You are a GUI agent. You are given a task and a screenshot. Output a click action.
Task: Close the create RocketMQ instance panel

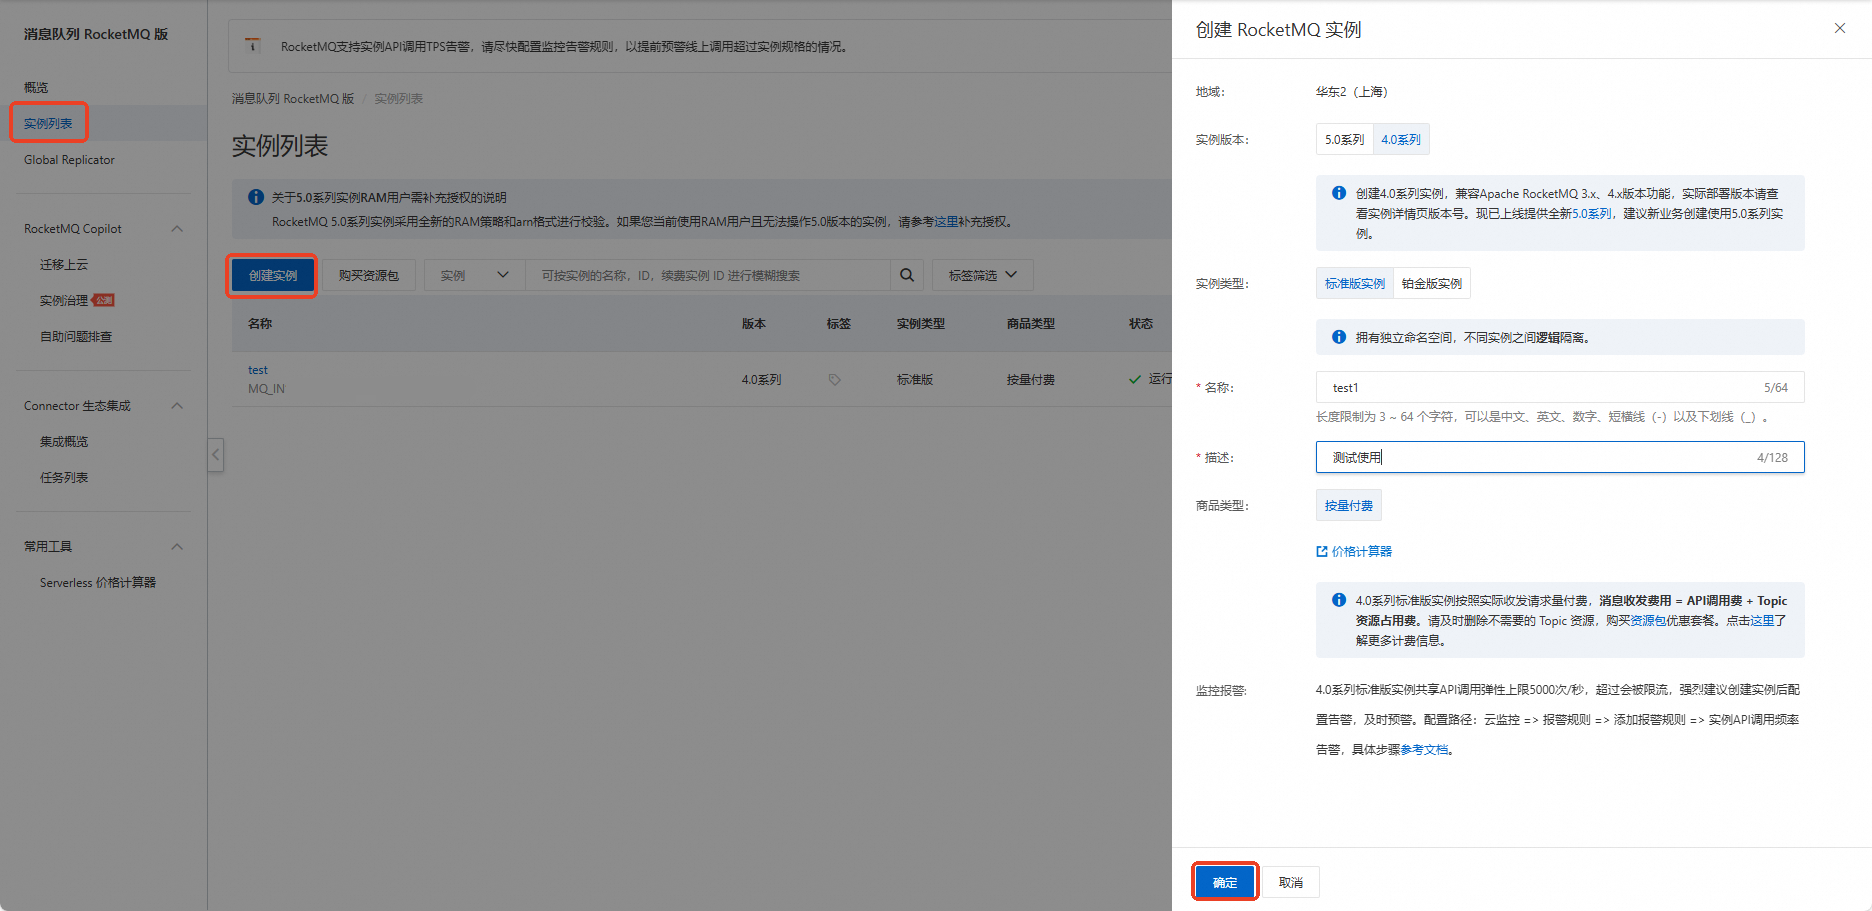point(1840,28)
